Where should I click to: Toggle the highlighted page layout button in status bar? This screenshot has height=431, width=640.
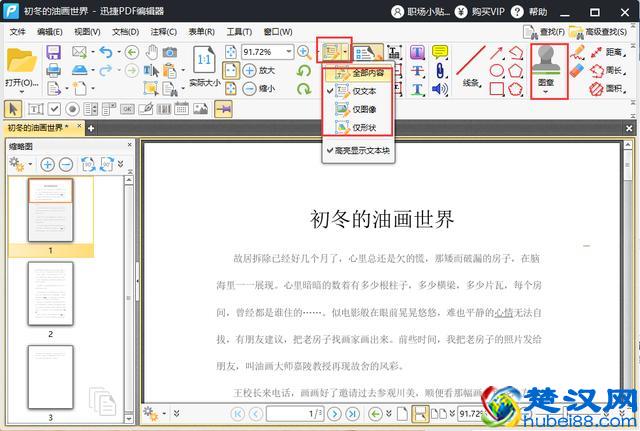tap(420, 414)
